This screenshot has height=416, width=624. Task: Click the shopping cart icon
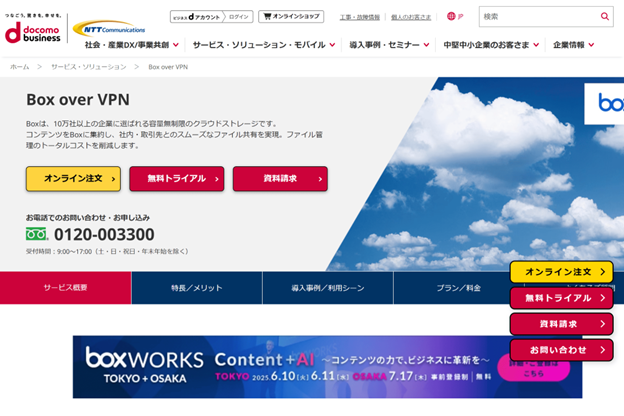pyautogui.click(x=267, y=16)
